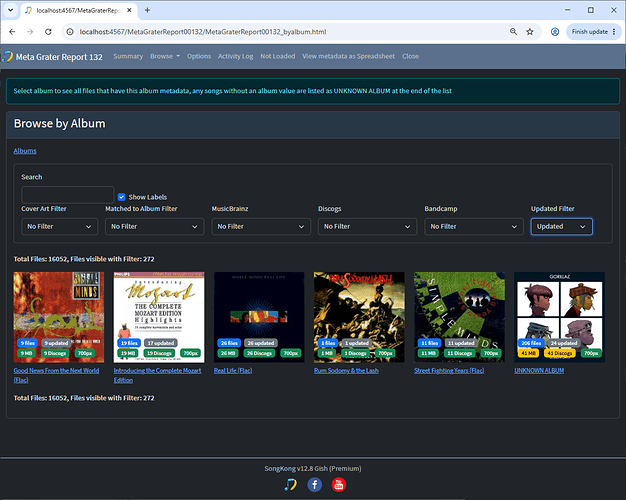
Task: Open the Facebook icon in the footer
Action: (x=315, y=485)
